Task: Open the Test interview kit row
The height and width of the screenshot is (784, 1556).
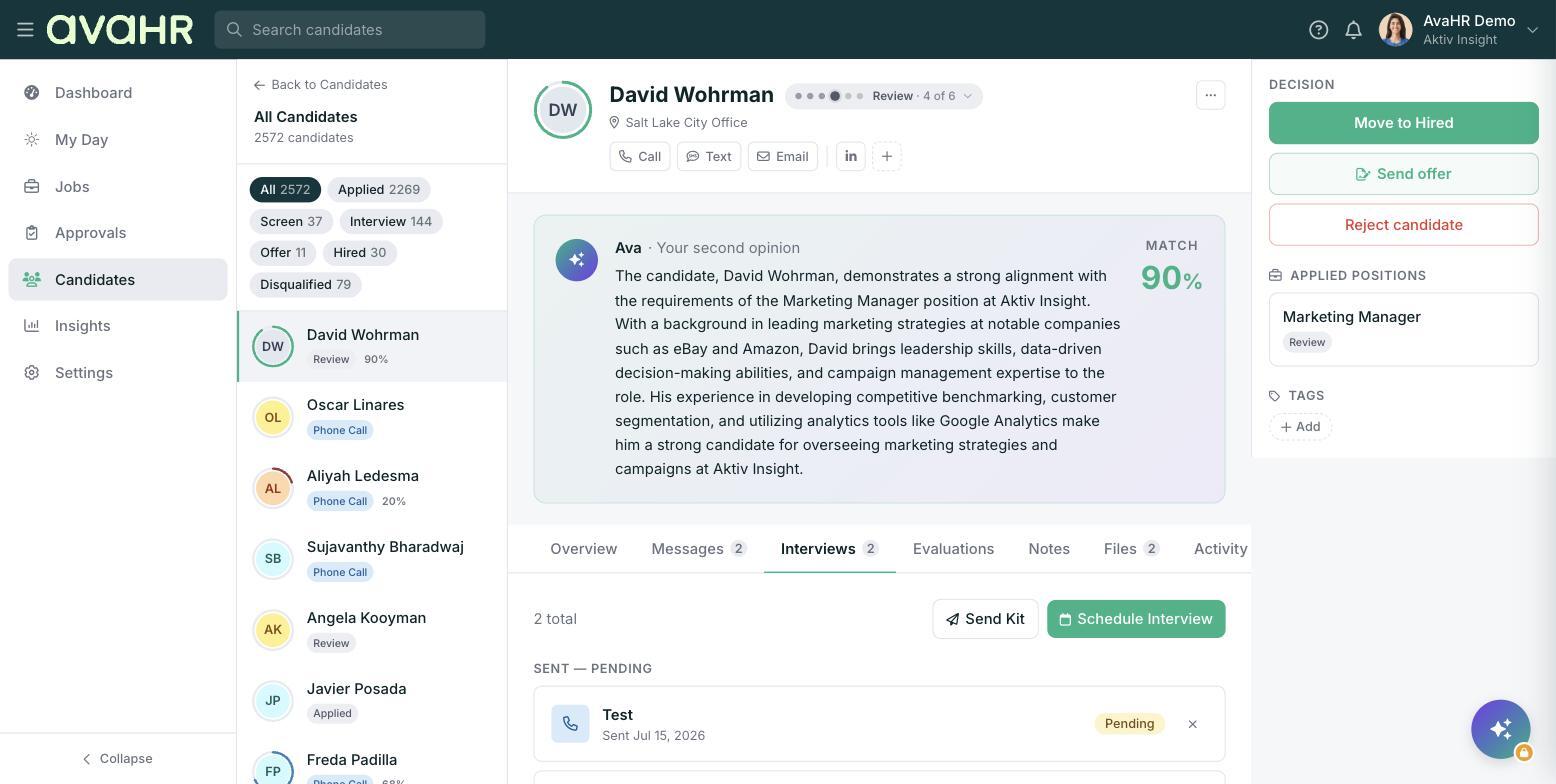Action: pos(879,724)
